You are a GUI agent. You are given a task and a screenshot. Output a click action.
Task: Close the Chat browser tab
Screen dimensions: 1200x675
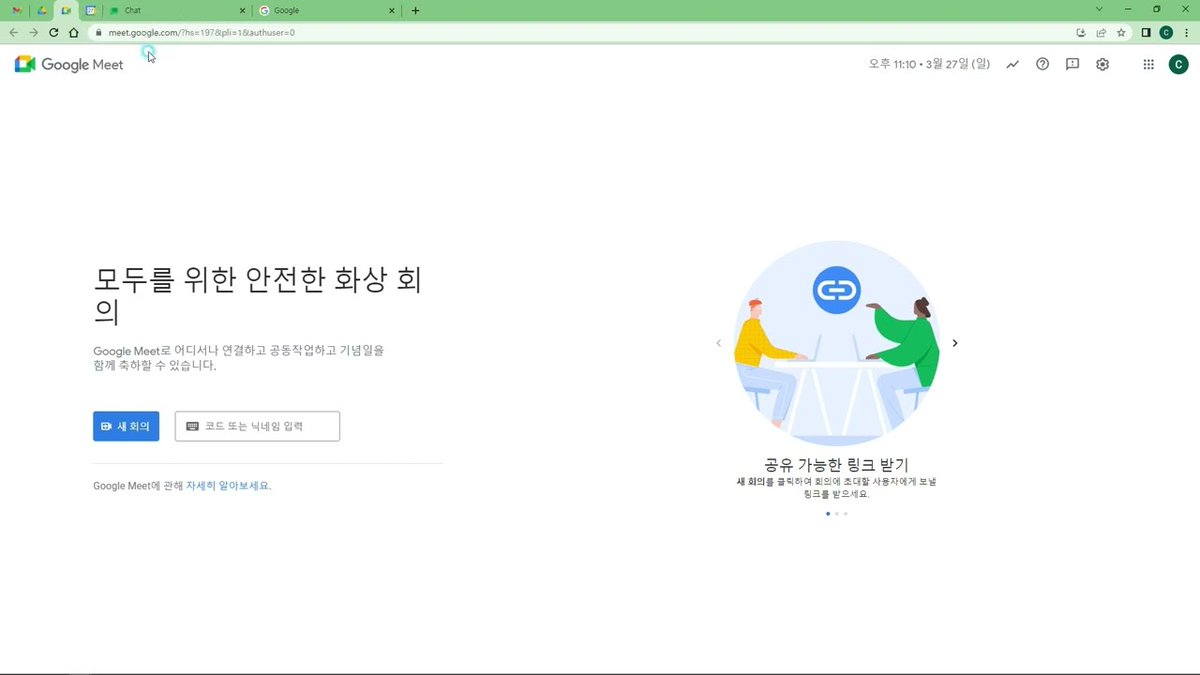point(242,10)
